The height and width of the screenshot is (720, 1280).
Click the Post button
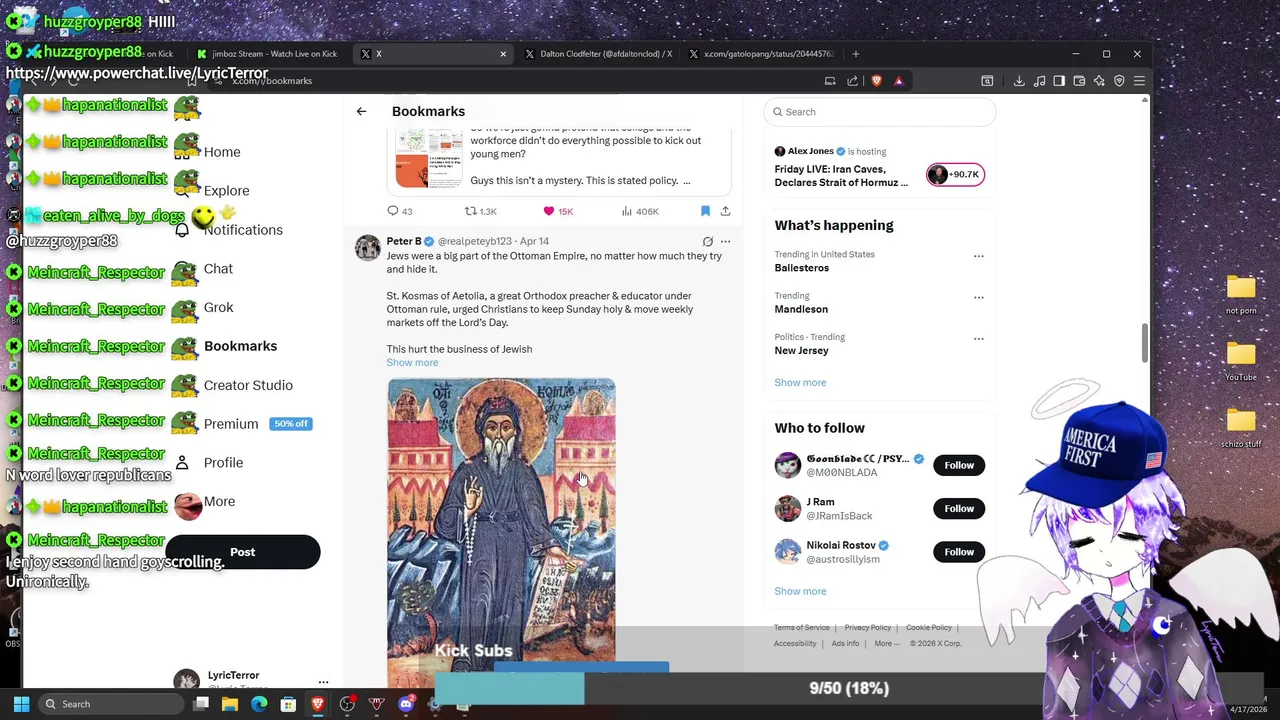pos(242,552)
